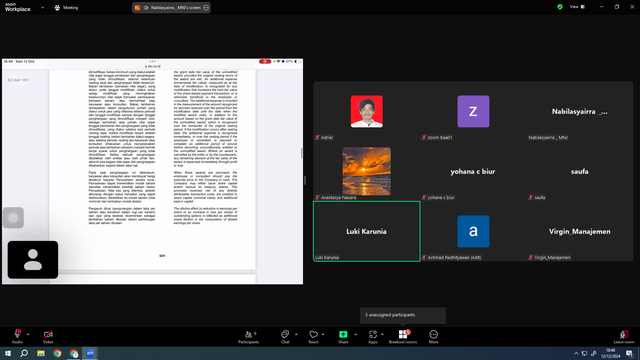The width and height of the screenshot is (640, 360).
Task: Open the Chat panel
Action: [285, 336]
